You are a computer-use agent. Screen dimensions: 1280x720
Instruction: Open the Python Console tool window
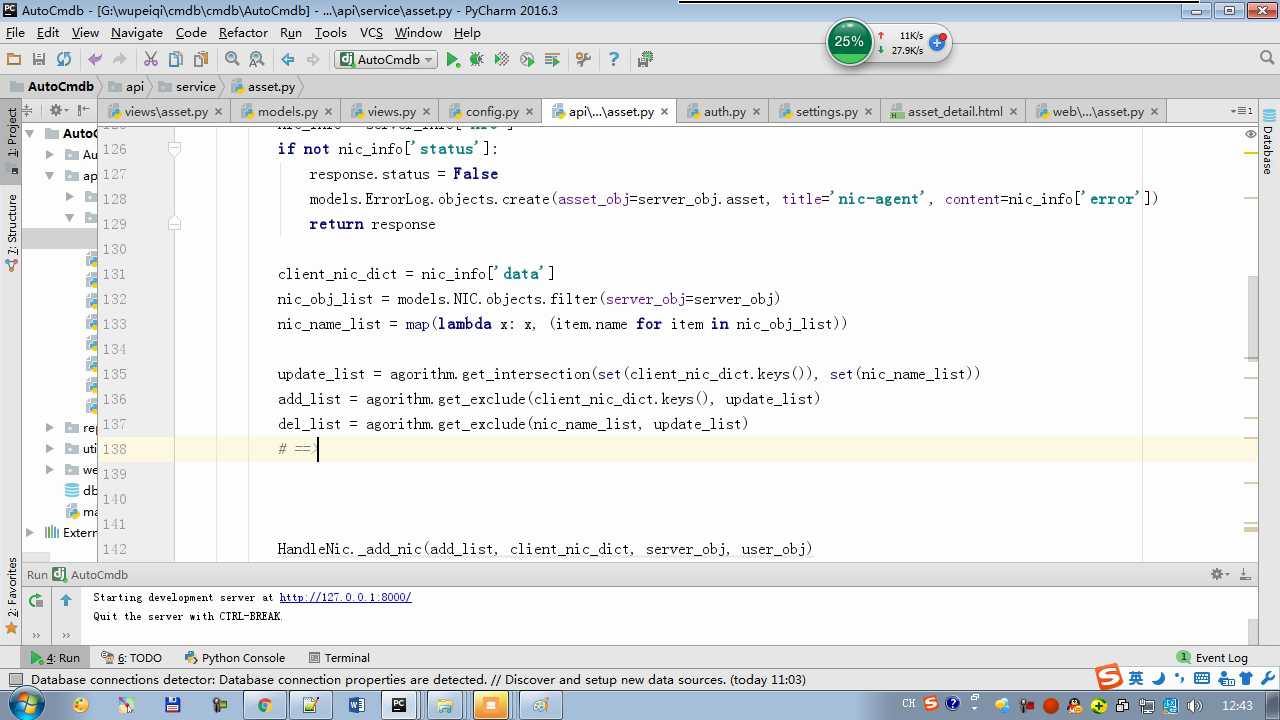pos(235,658)
